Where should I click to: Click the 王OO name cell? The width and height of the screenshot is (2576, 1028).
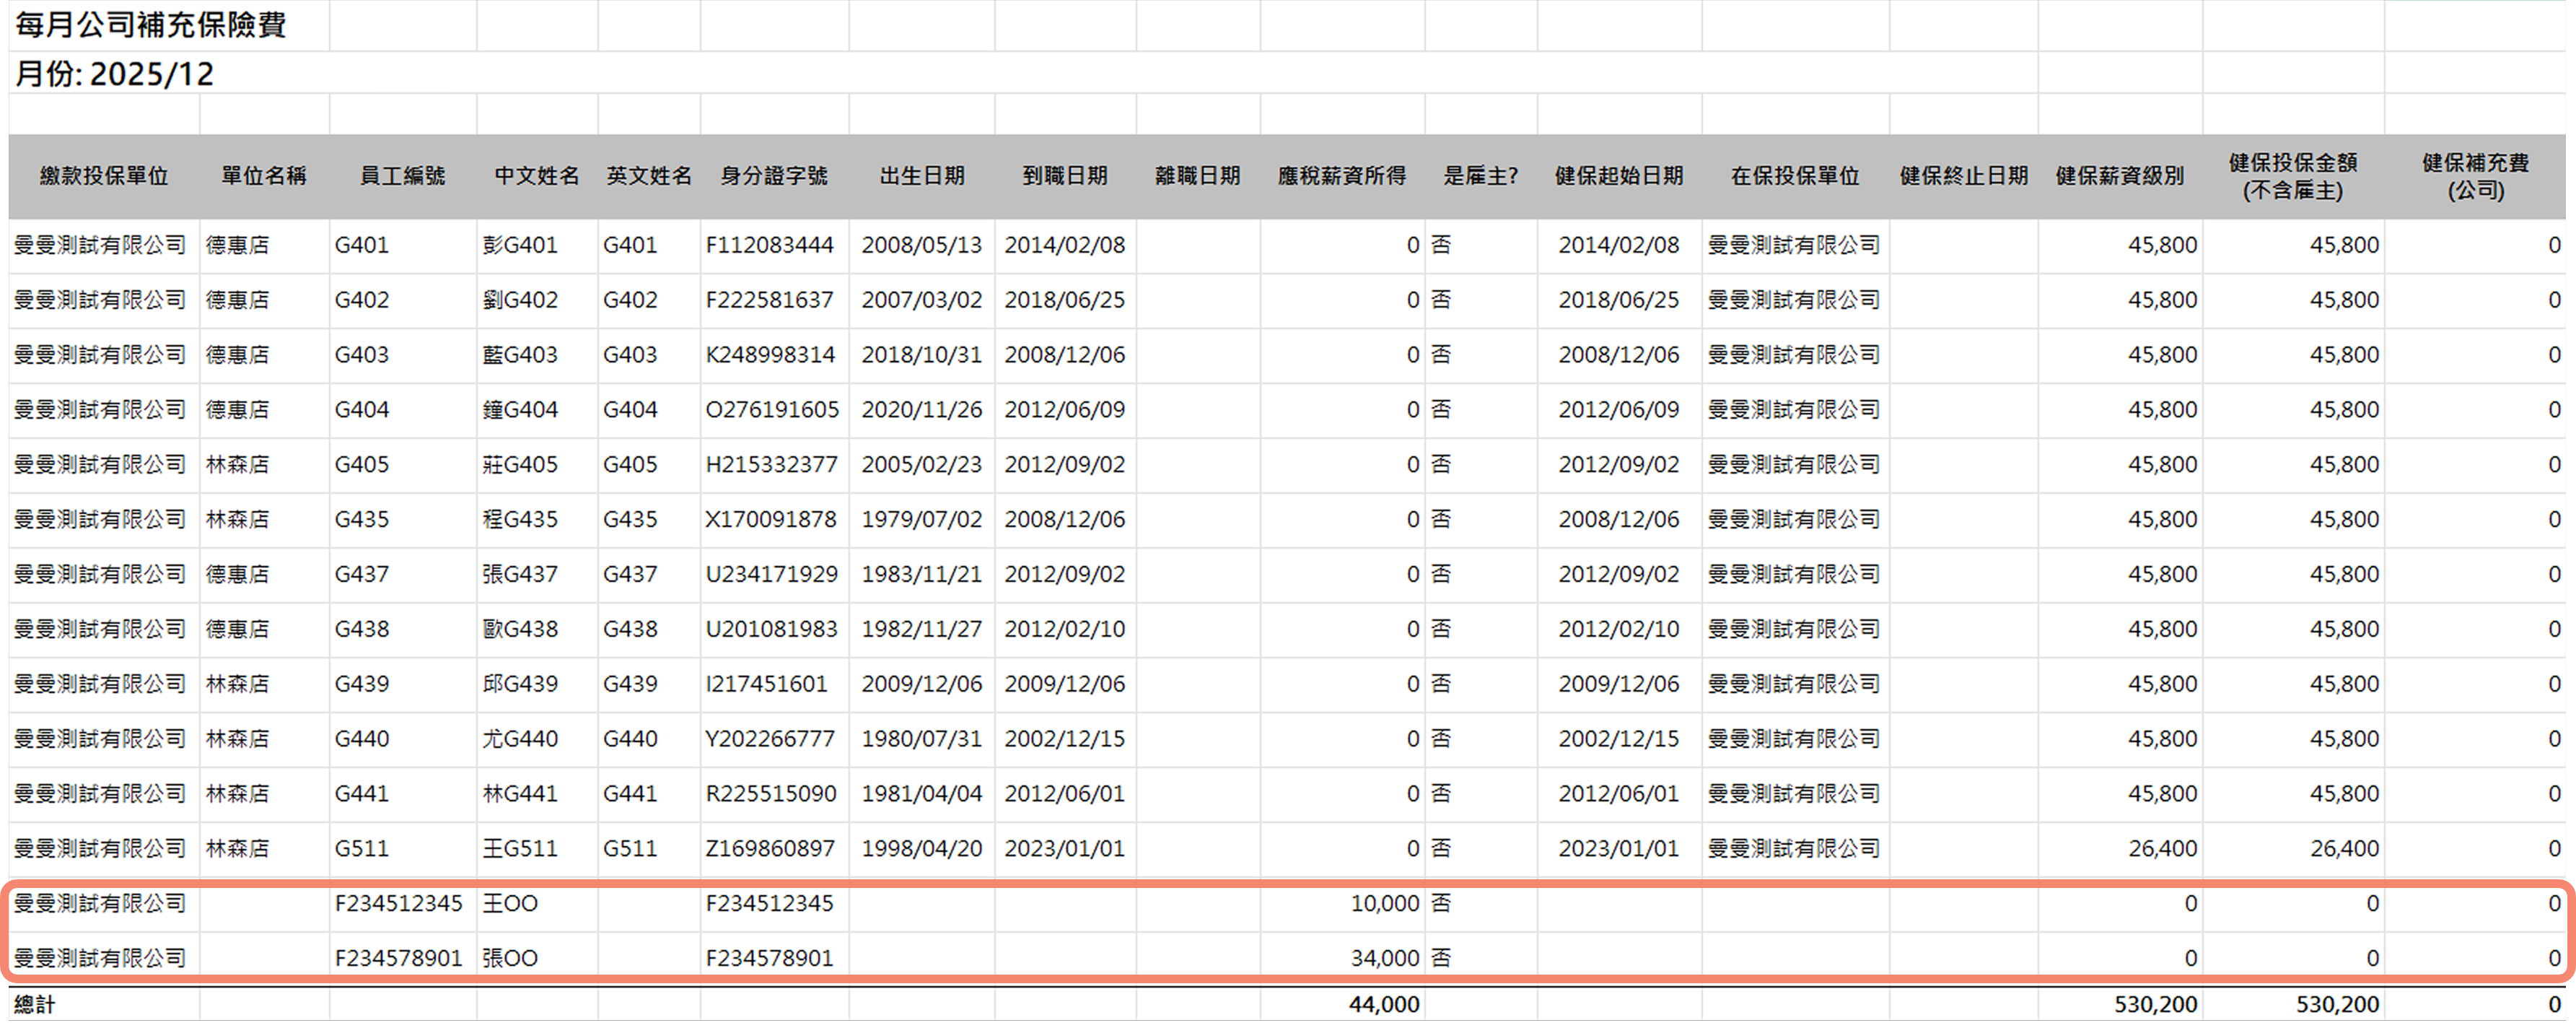510,904
